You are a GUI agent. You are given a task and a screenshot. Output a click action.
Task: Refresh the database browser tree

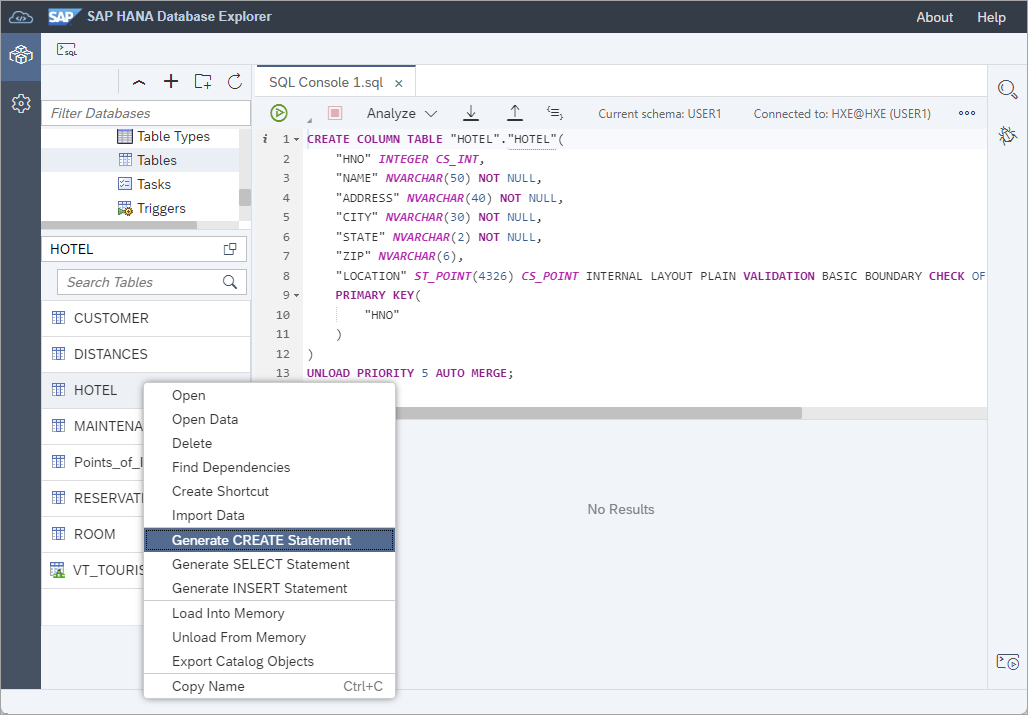235,81
